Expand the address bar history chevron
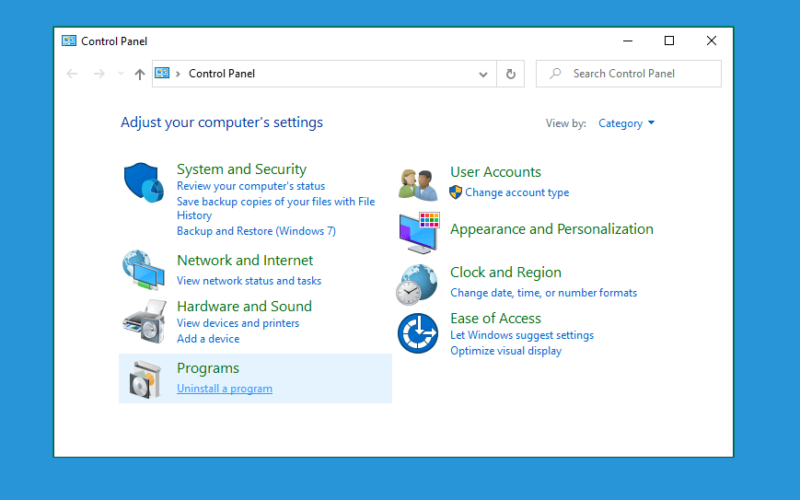 coord(483,74)
